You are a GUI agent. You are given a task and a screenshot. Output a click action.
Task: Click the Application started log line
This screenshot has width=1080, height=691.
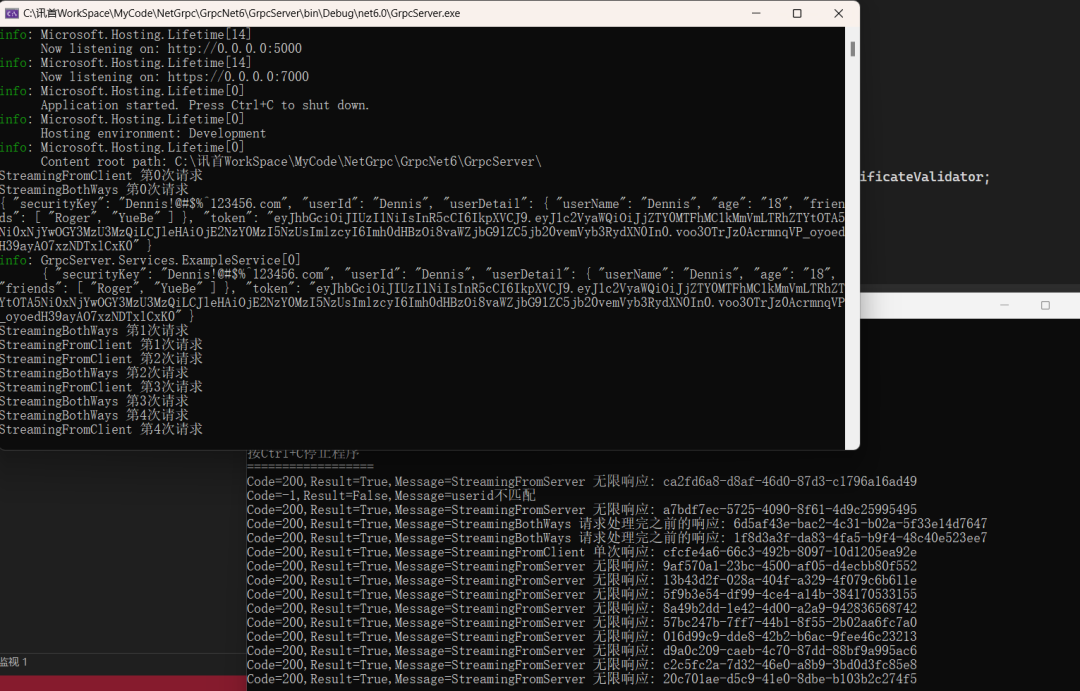[205, 105]
